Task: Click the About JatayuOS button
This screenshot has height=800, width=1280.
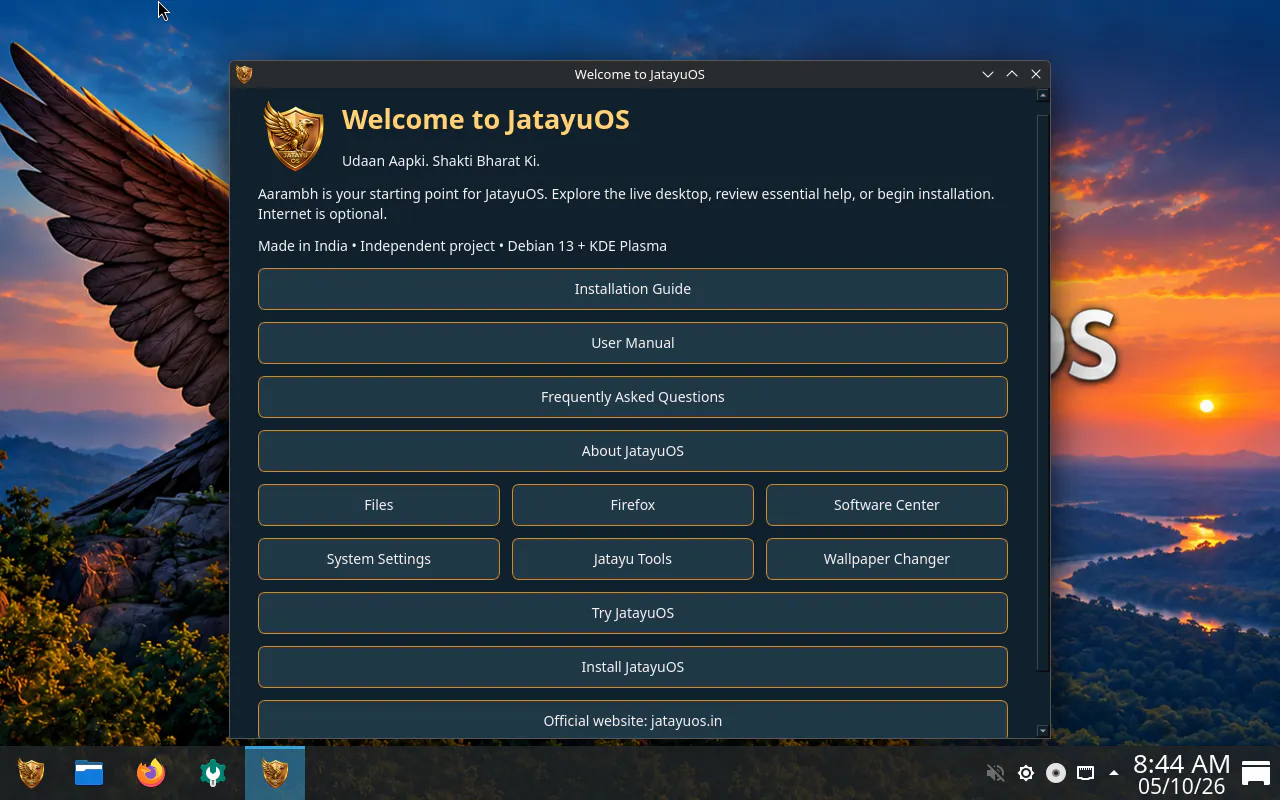Action: [x=633, y=451]
